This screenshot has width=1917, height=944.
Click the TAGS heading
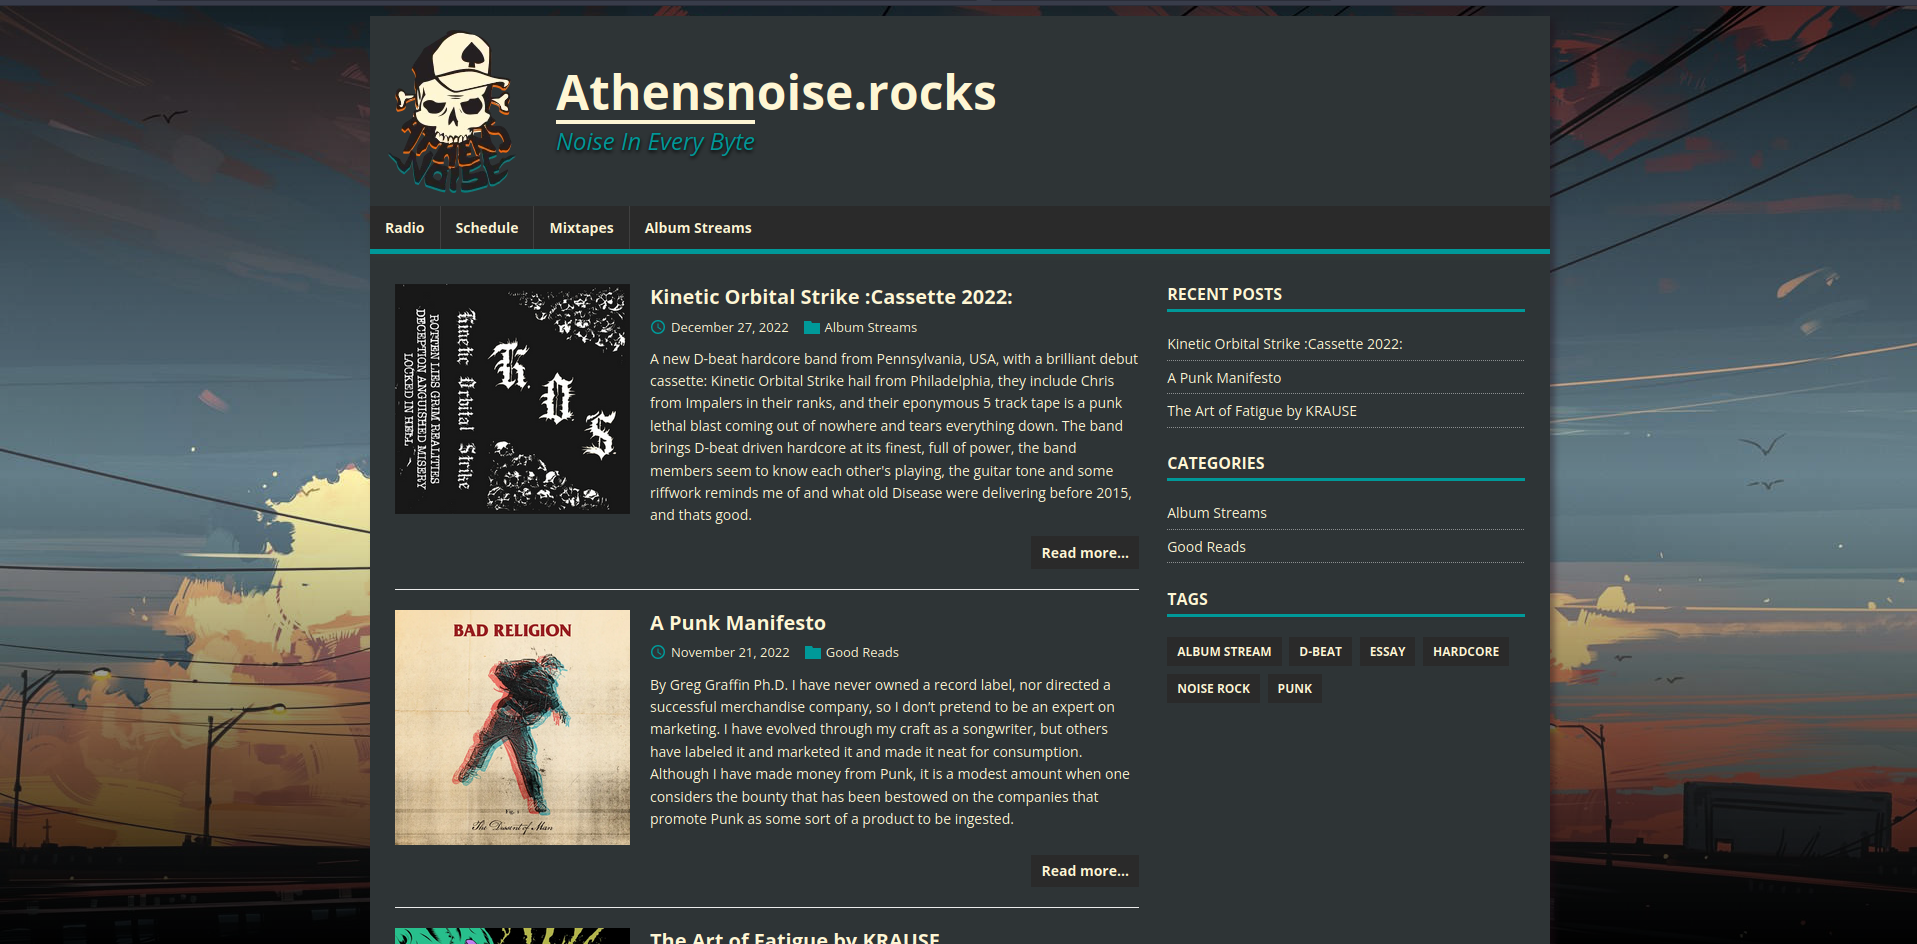1187,599
